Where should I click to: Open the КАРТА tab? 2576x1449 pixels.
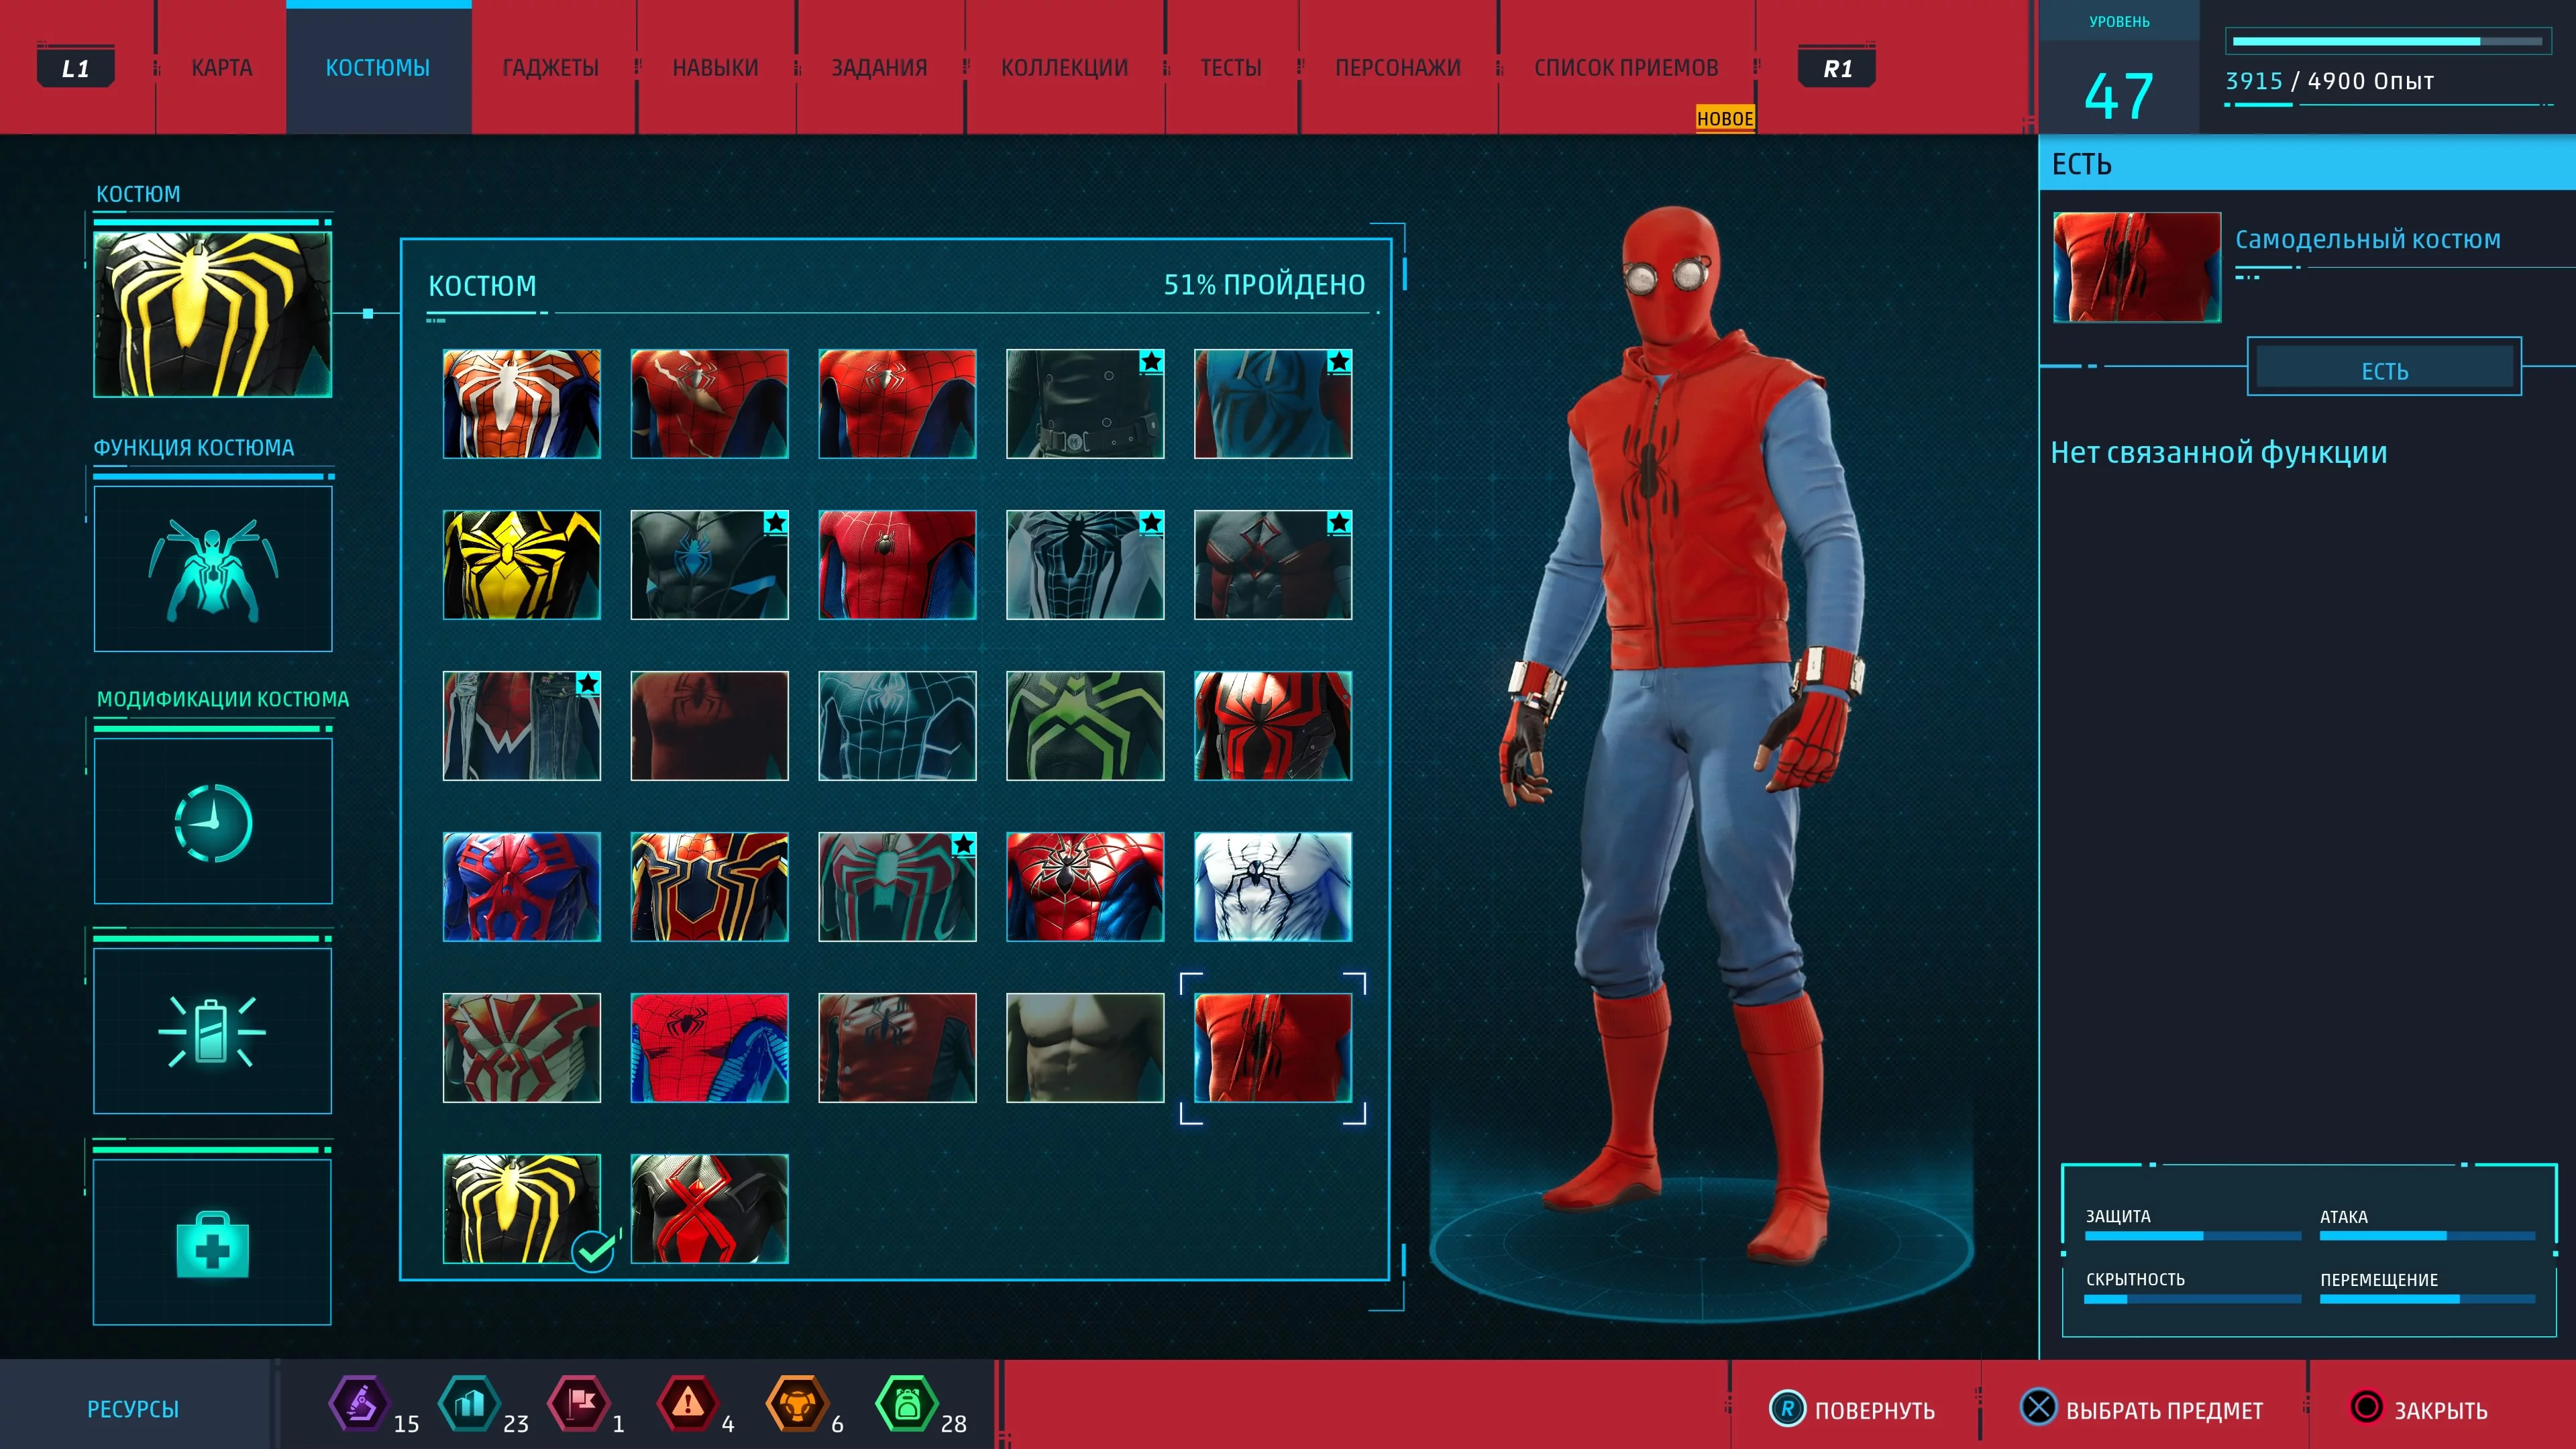[x=221, y=68]
